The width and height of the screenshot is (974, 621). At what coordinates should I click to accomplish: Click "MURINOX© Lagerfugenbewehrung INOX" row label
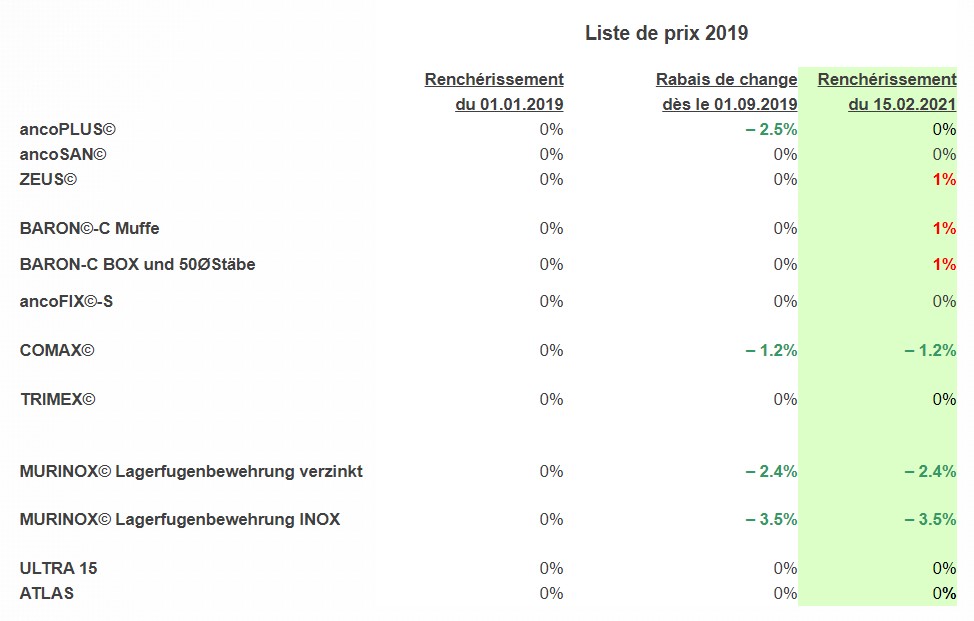tap(180, 519)
